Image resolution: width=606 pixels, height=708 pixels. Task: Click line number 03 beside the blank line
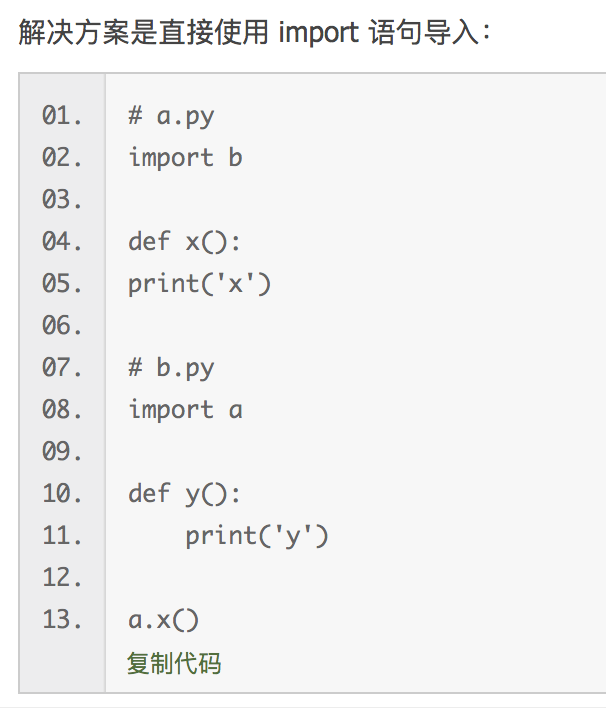62,200
